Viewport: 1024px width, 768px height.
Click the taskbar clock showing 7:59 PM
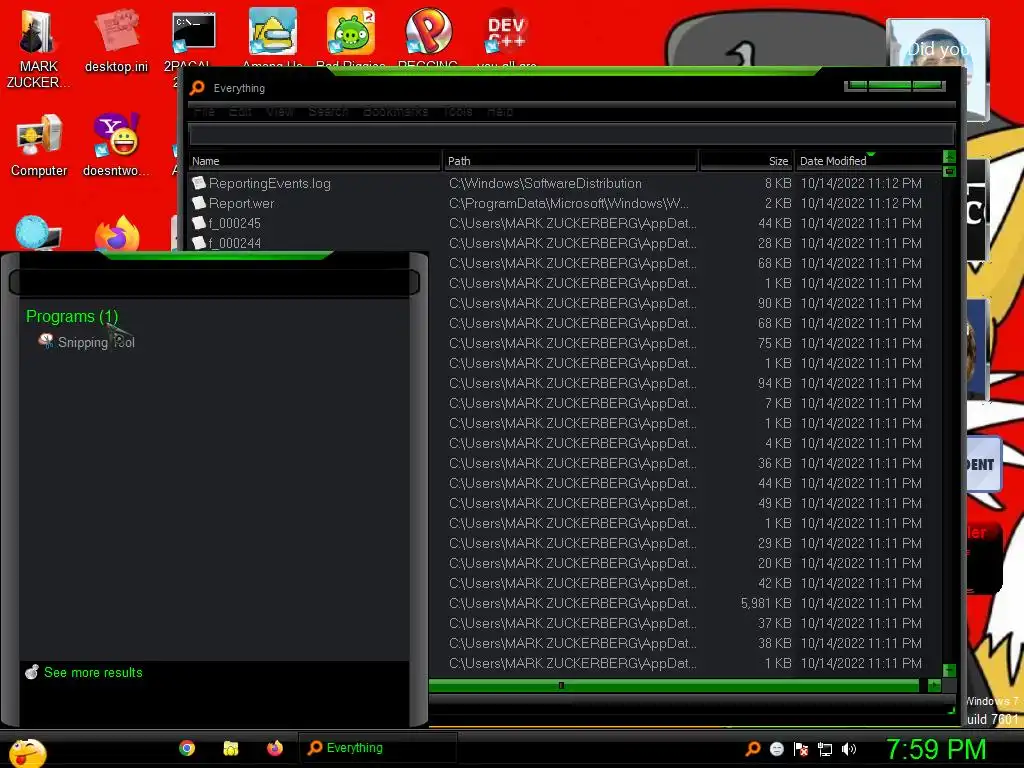pyautogui.click(x=935, y=749)
